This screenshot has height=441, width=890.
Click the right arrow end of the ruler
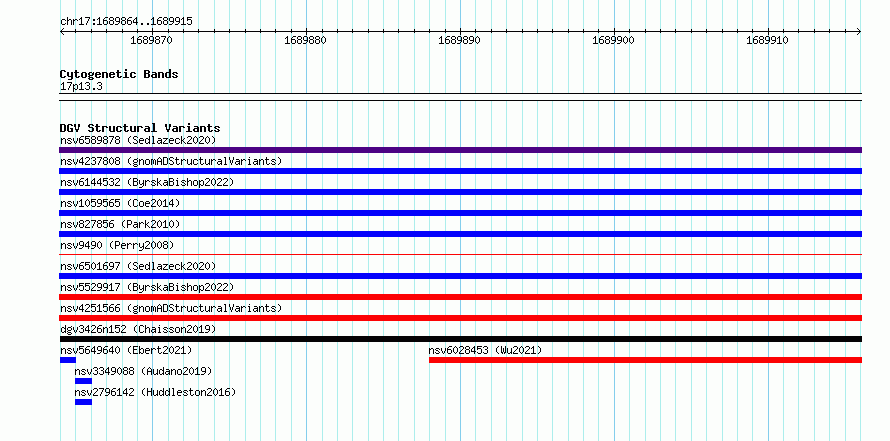[x=859, y=32]
